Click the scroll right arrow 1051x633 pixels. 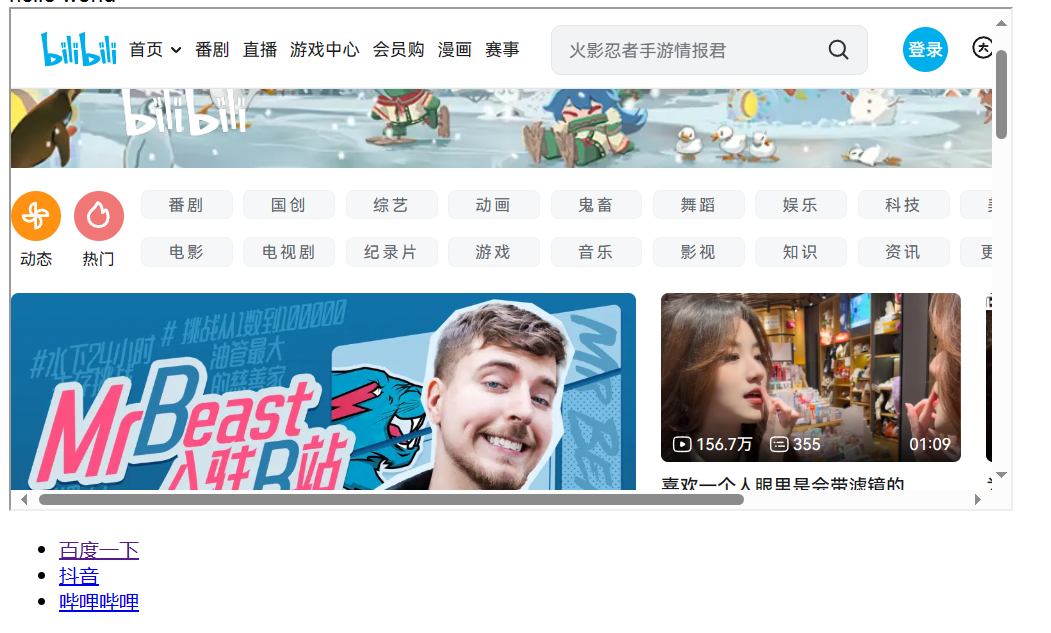pyautogui.click(x=977, y=500)
